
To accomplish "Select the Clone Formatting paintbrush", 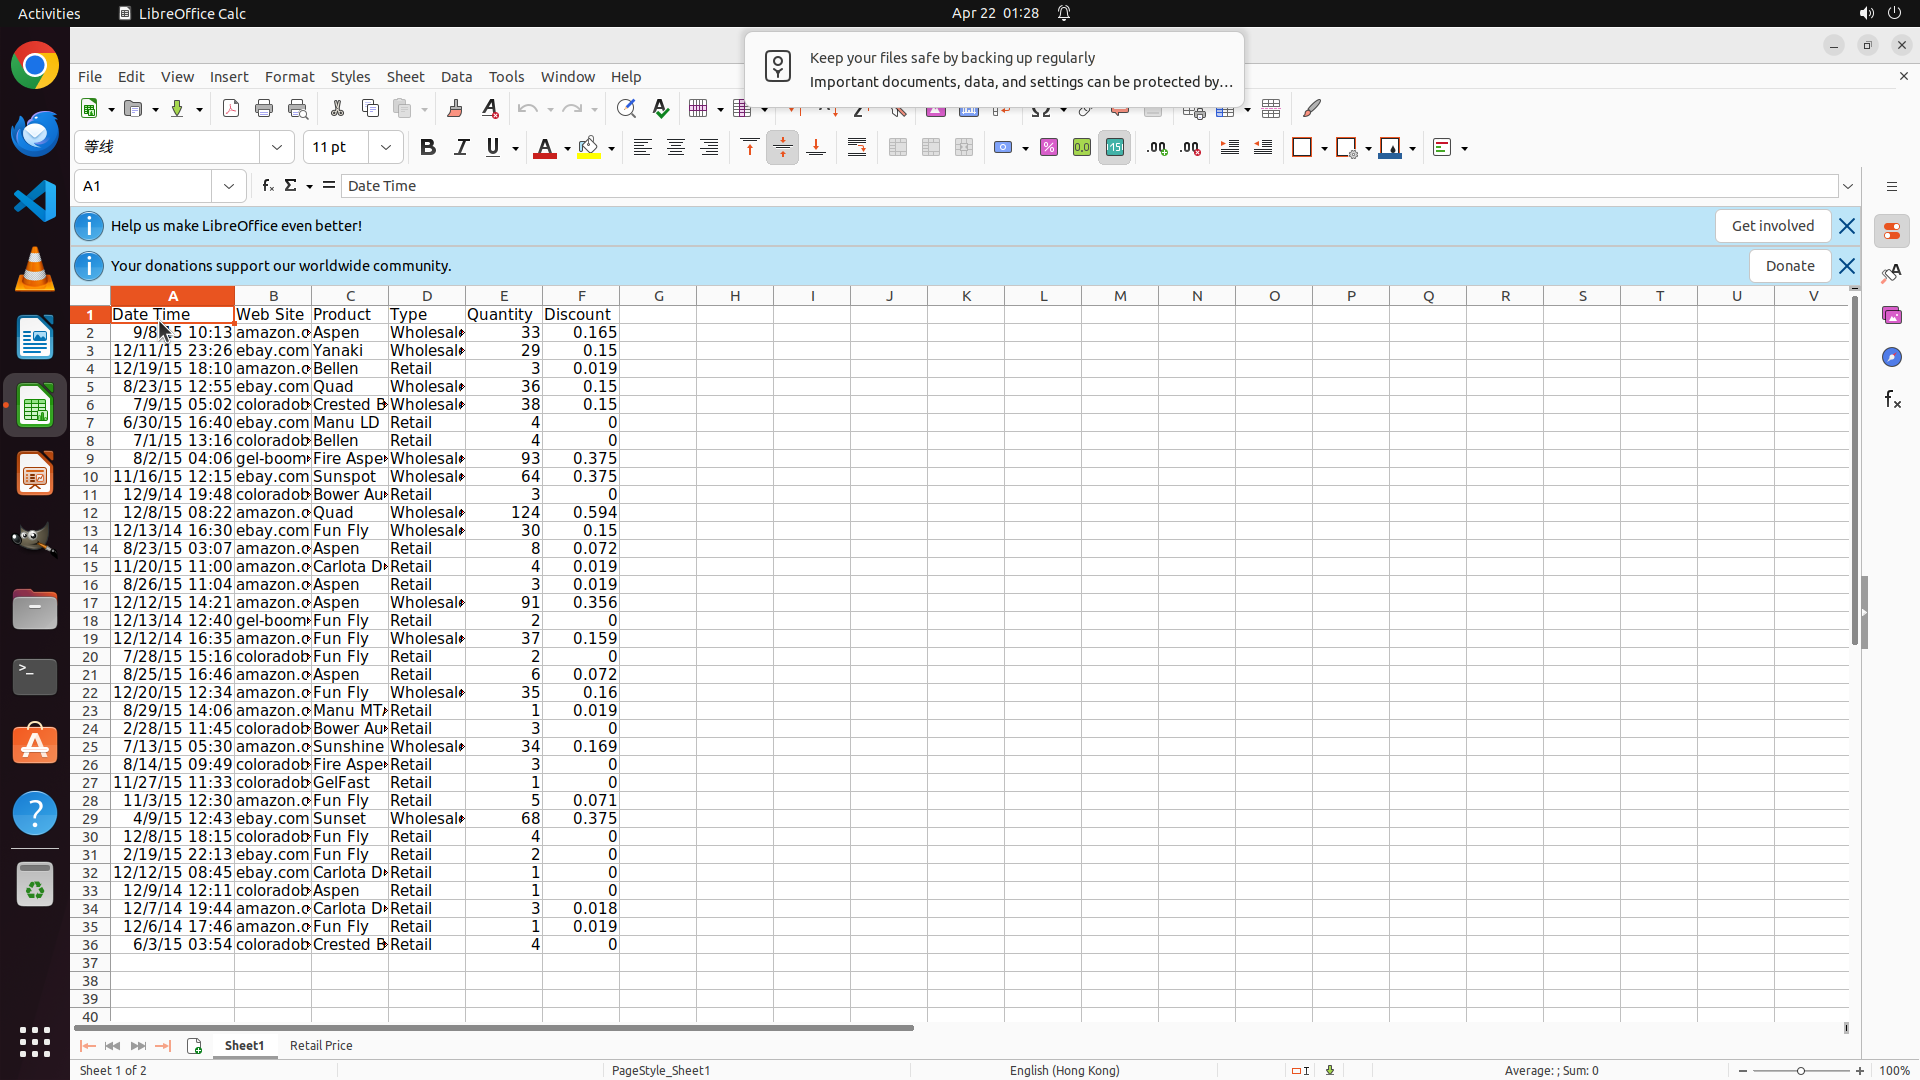I will 455,109.
